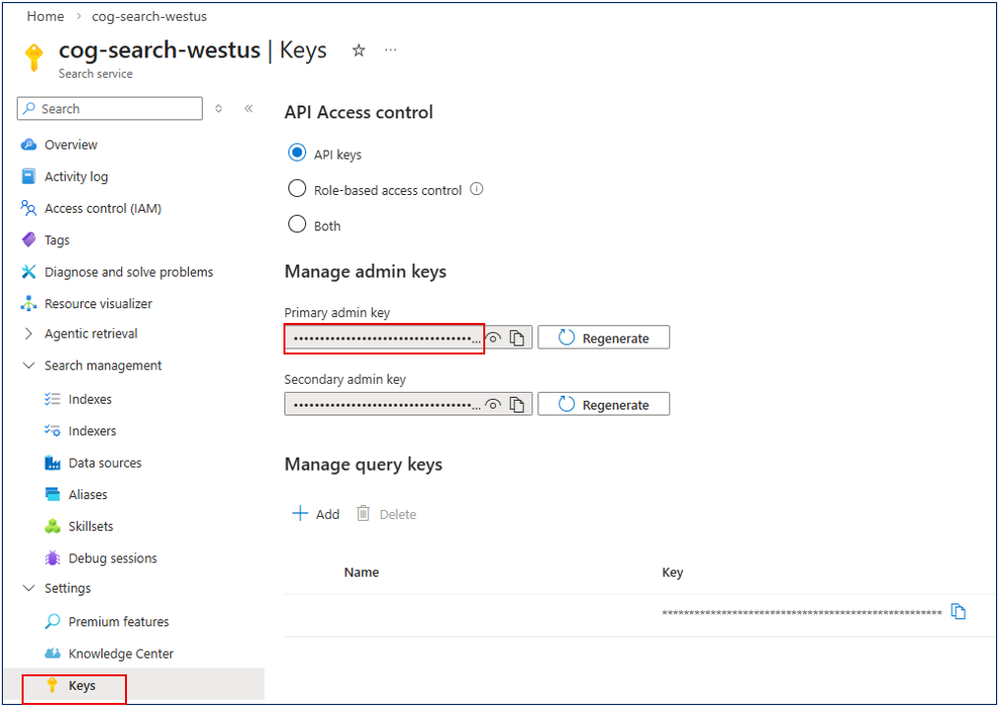Open Activity log page

76,176
